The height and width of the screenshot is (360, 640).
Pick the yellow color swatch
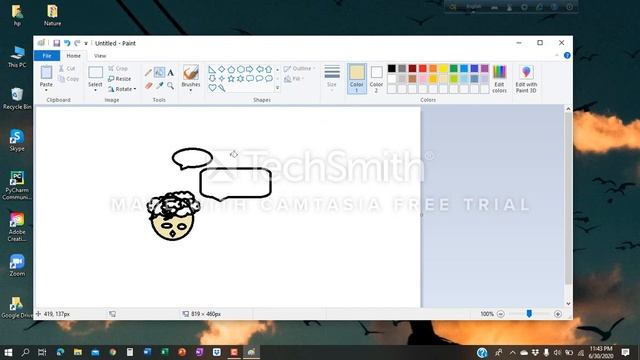pyautogui.click(x=443, y=69)
